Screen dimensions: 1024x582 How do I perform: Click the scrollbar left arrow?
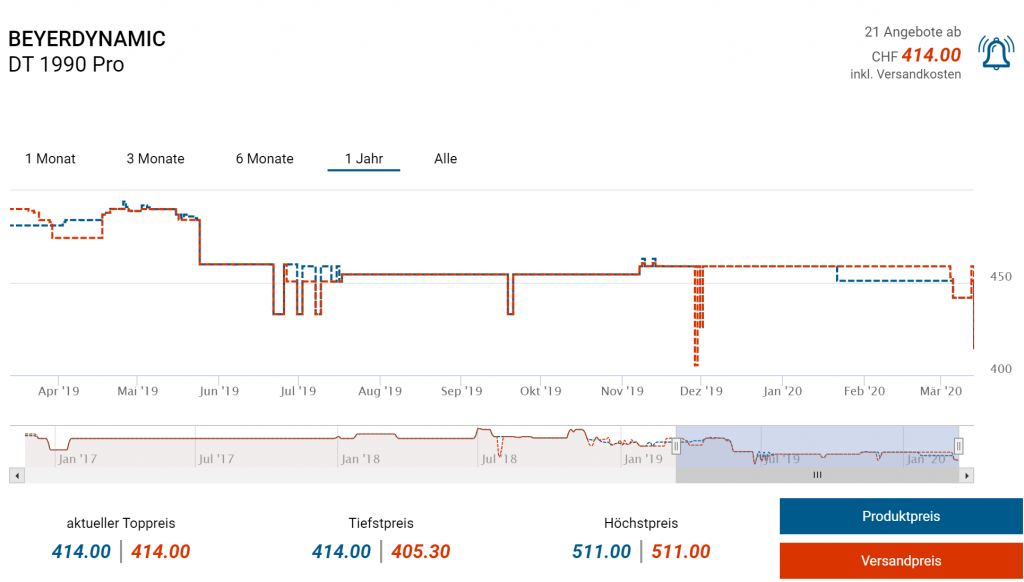[16, 476]
